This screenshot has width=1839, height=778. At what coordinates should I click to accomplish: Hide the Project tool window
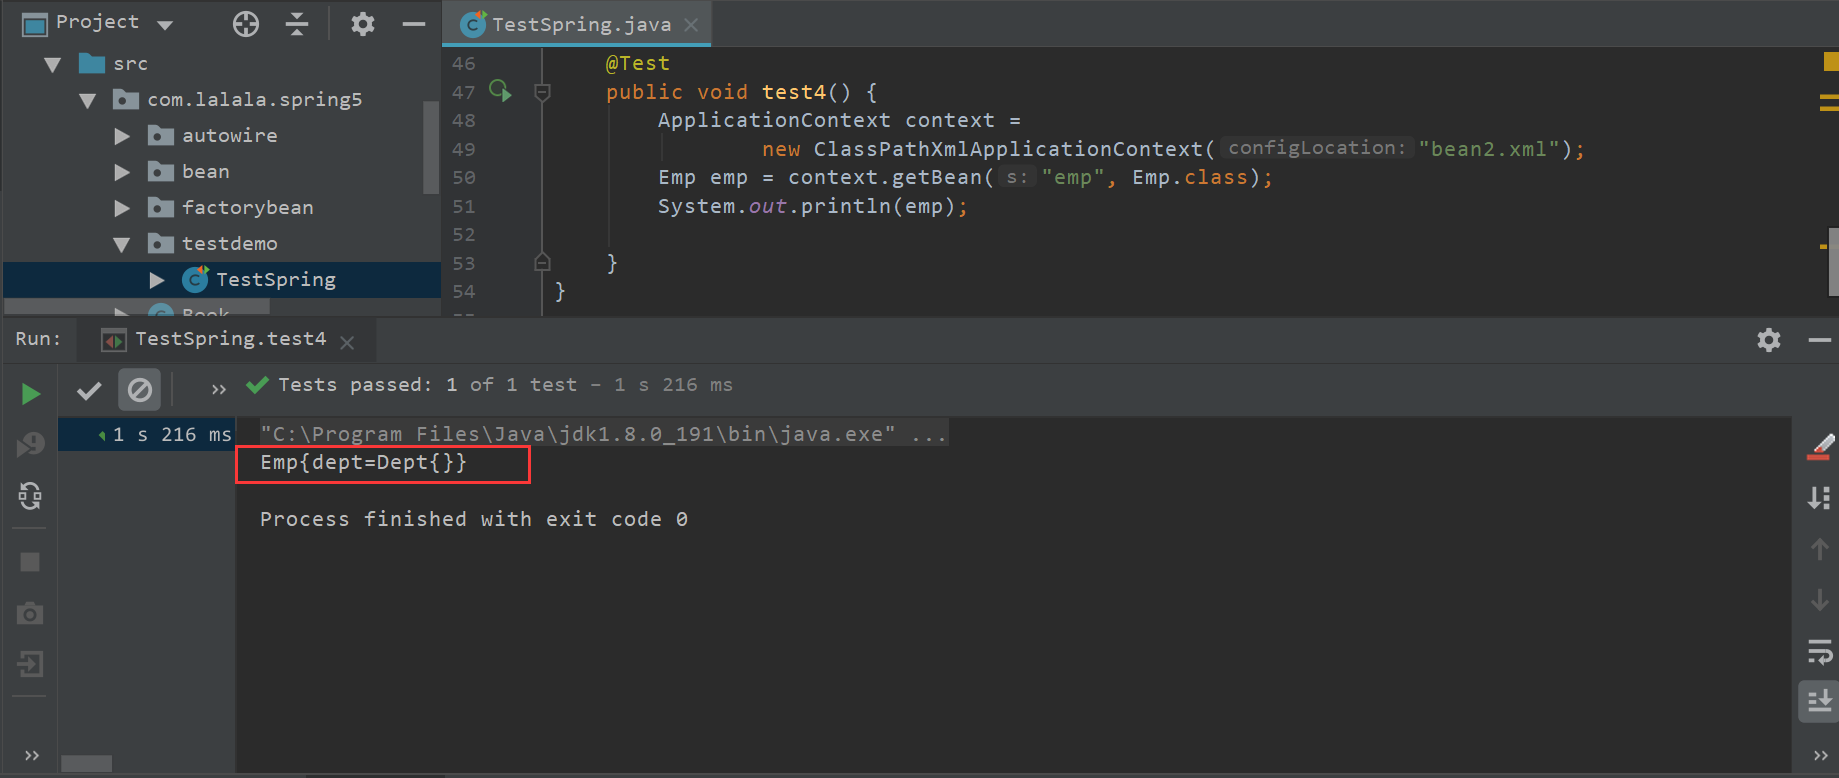coord(414,24)
